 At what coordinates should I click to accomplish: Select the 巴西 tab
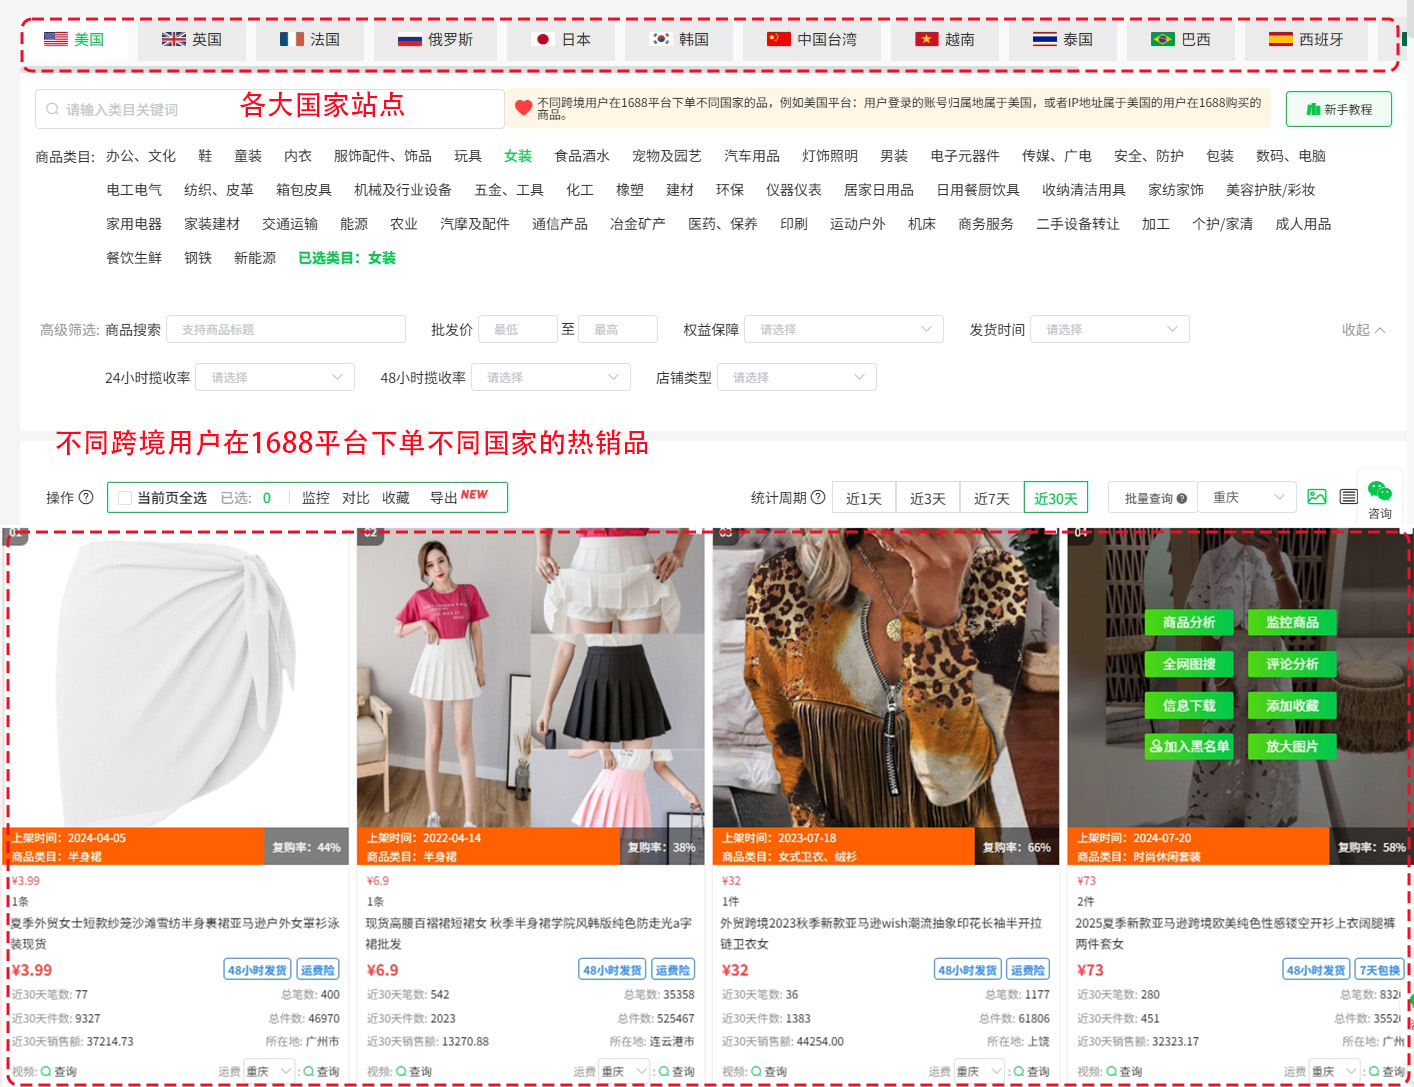click(1181, 40)
